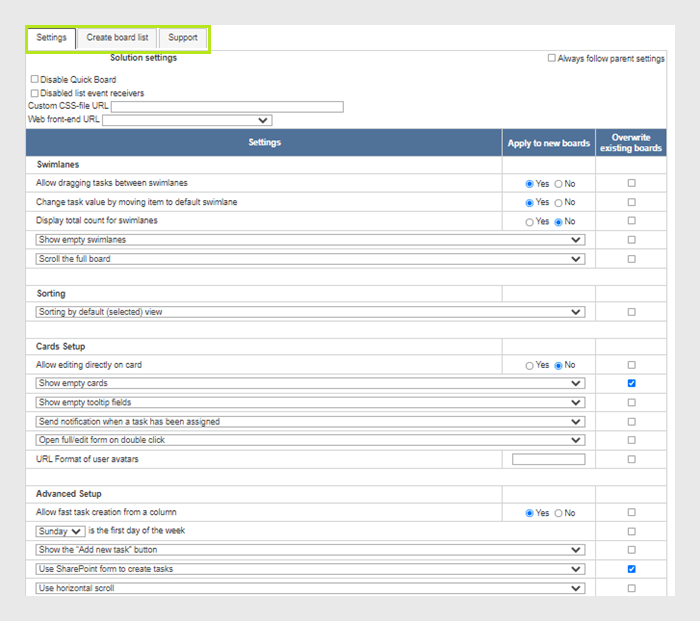The width and height of the screenshot is (700, 621).
Task: Click the Swimlanes section heading
Action: click(58, 165)
